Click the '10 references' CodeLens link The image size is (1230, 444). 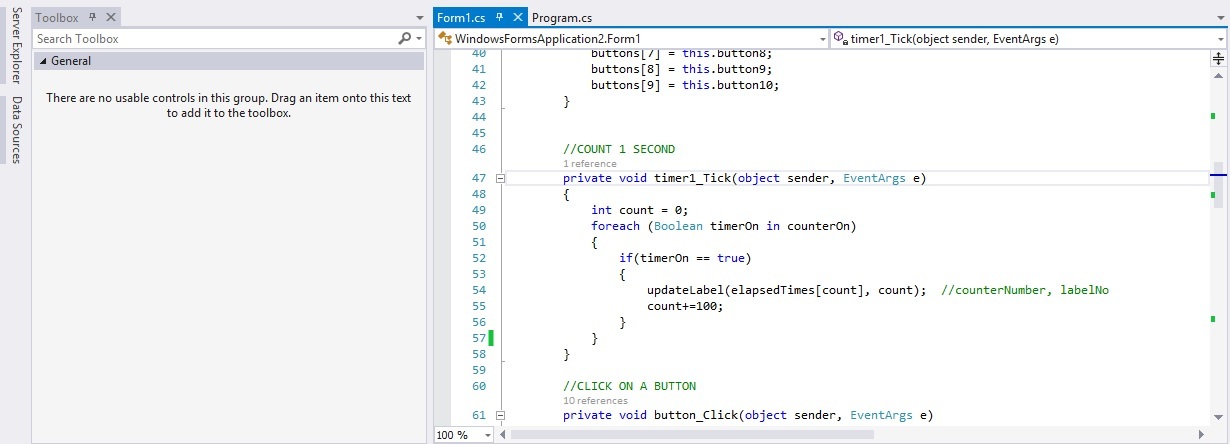pos(595,400)
